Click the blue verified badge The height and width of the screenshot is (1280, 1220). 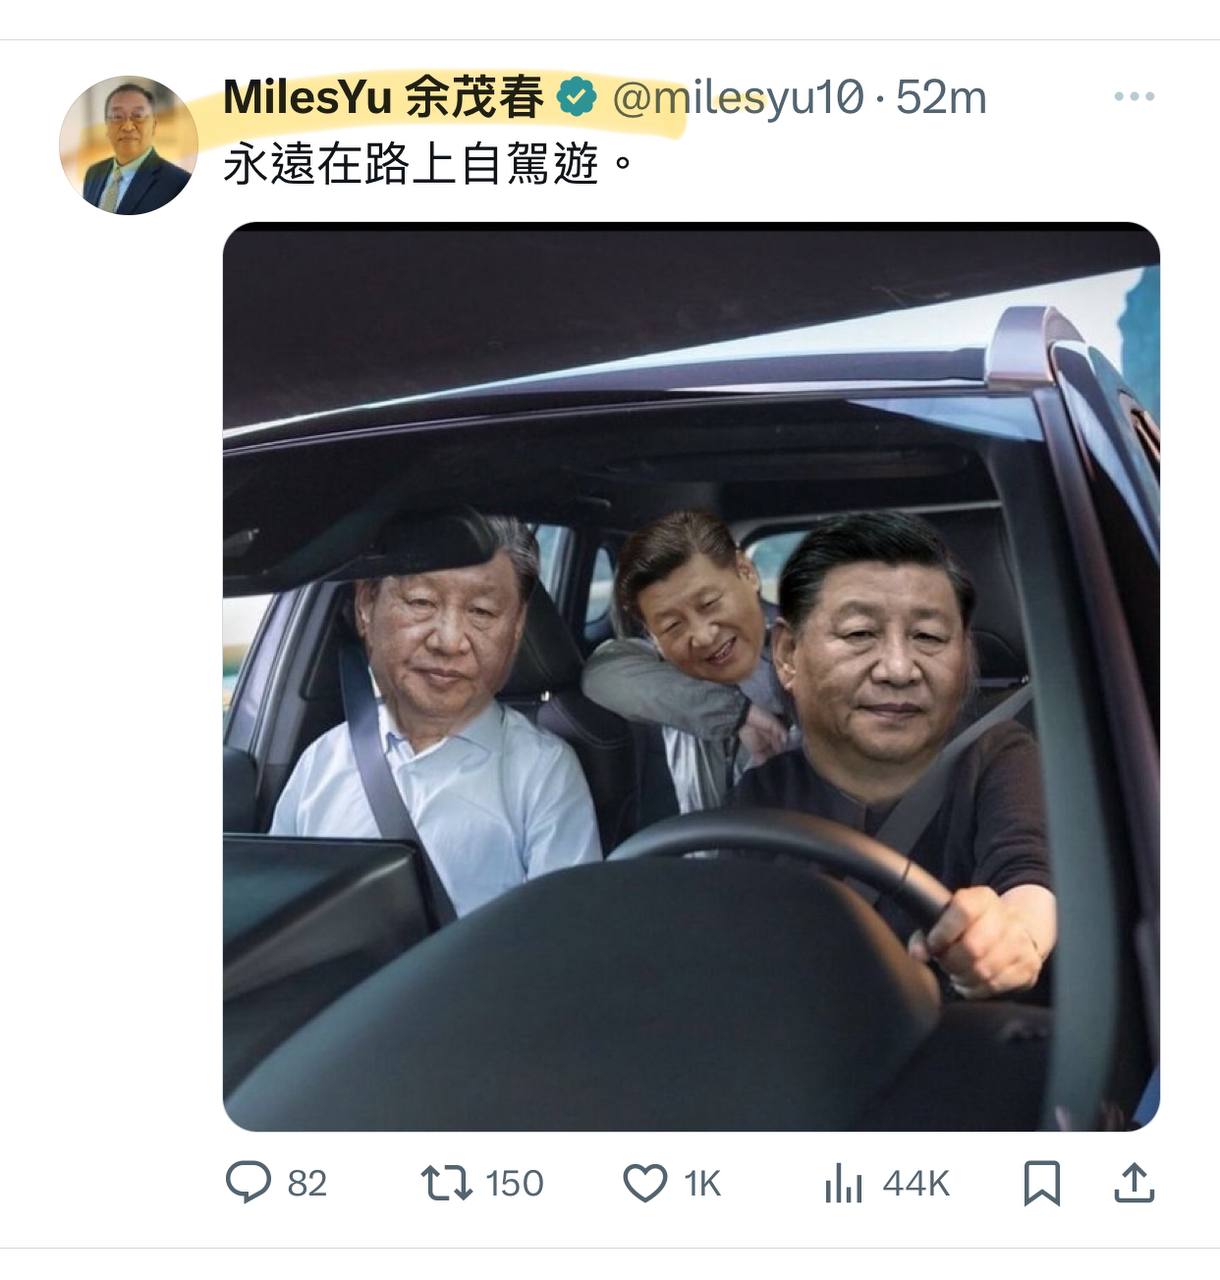point(577,98)
